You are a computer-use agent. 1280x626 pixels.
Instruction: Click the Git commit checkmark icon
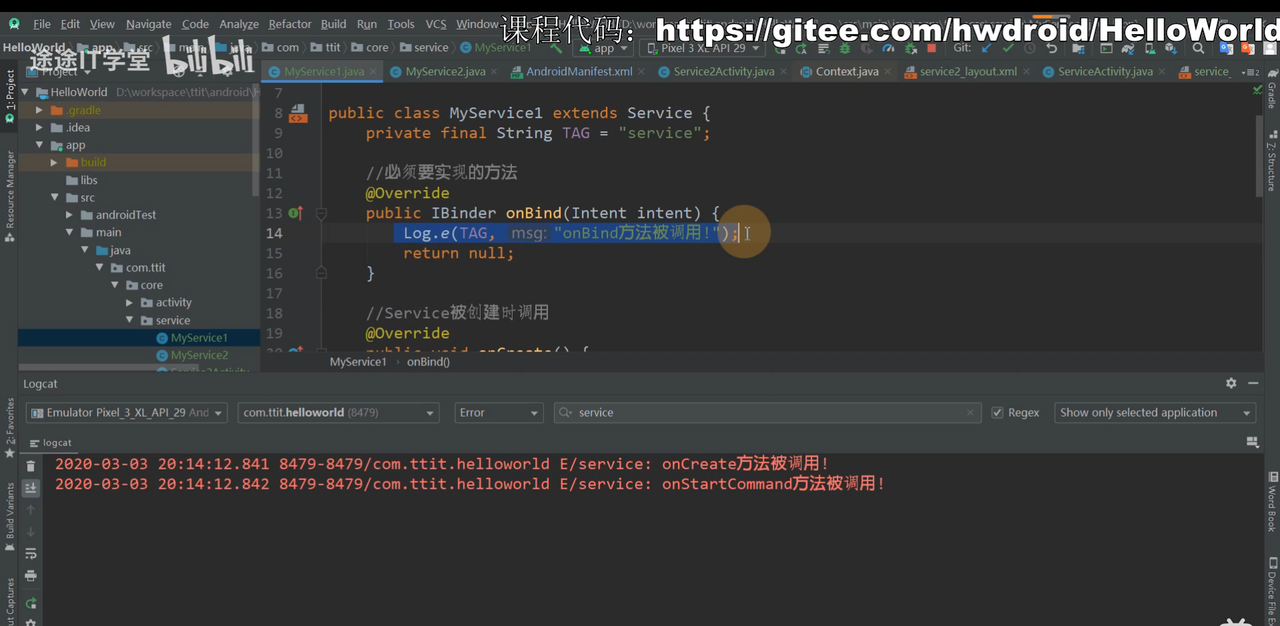coord(1008,48)
